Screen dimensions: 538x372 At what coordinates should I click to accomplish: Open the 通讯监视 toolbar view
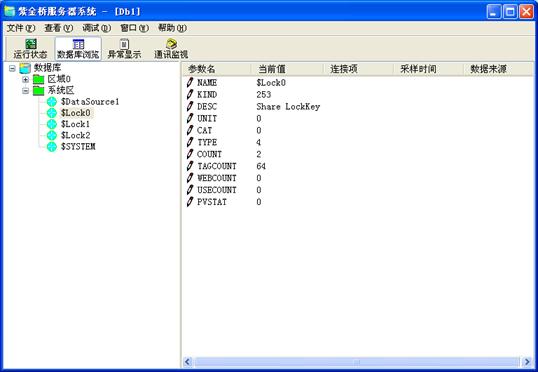171,49
